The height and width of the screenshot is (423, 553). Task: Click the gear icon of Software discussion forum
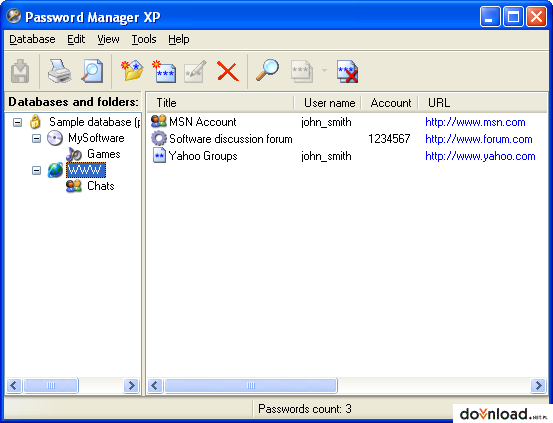159,138
